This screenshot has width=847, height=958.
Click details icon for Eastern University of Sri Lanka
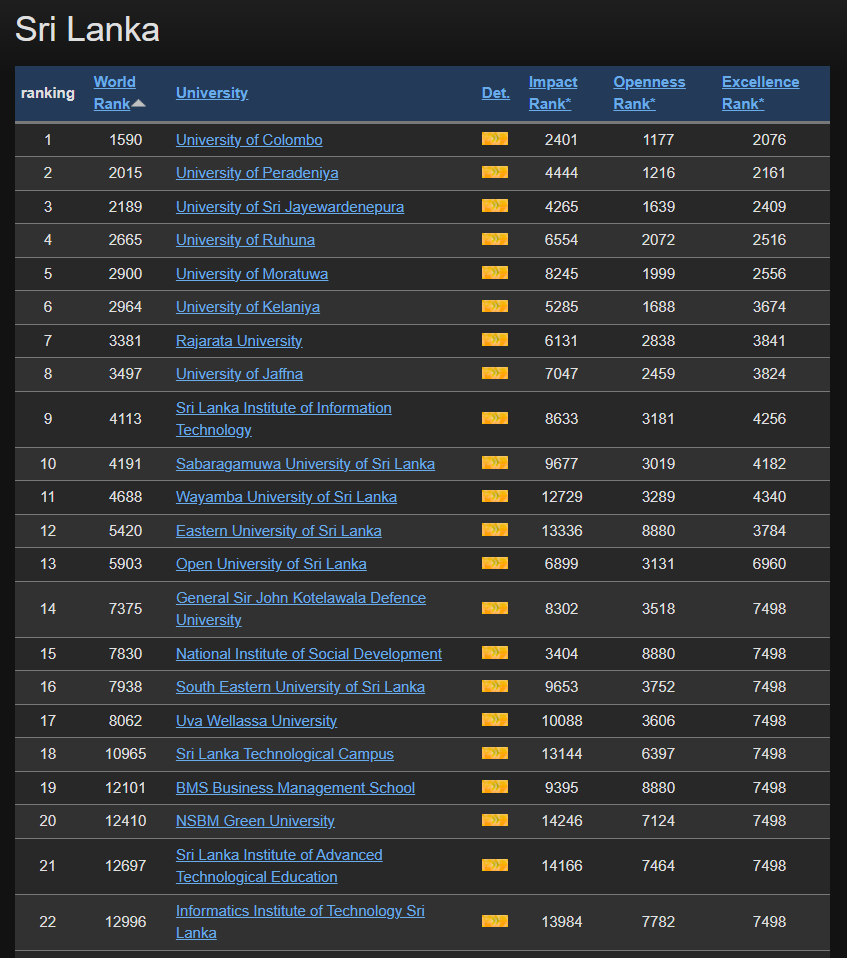(494, 530)
